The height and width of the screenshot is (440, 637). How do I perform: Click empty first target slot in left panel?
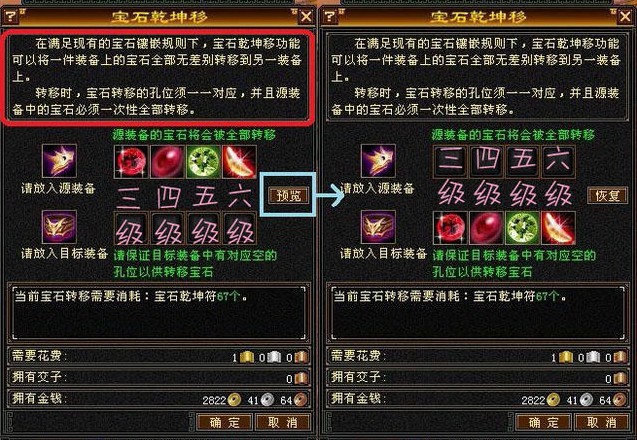131,228
